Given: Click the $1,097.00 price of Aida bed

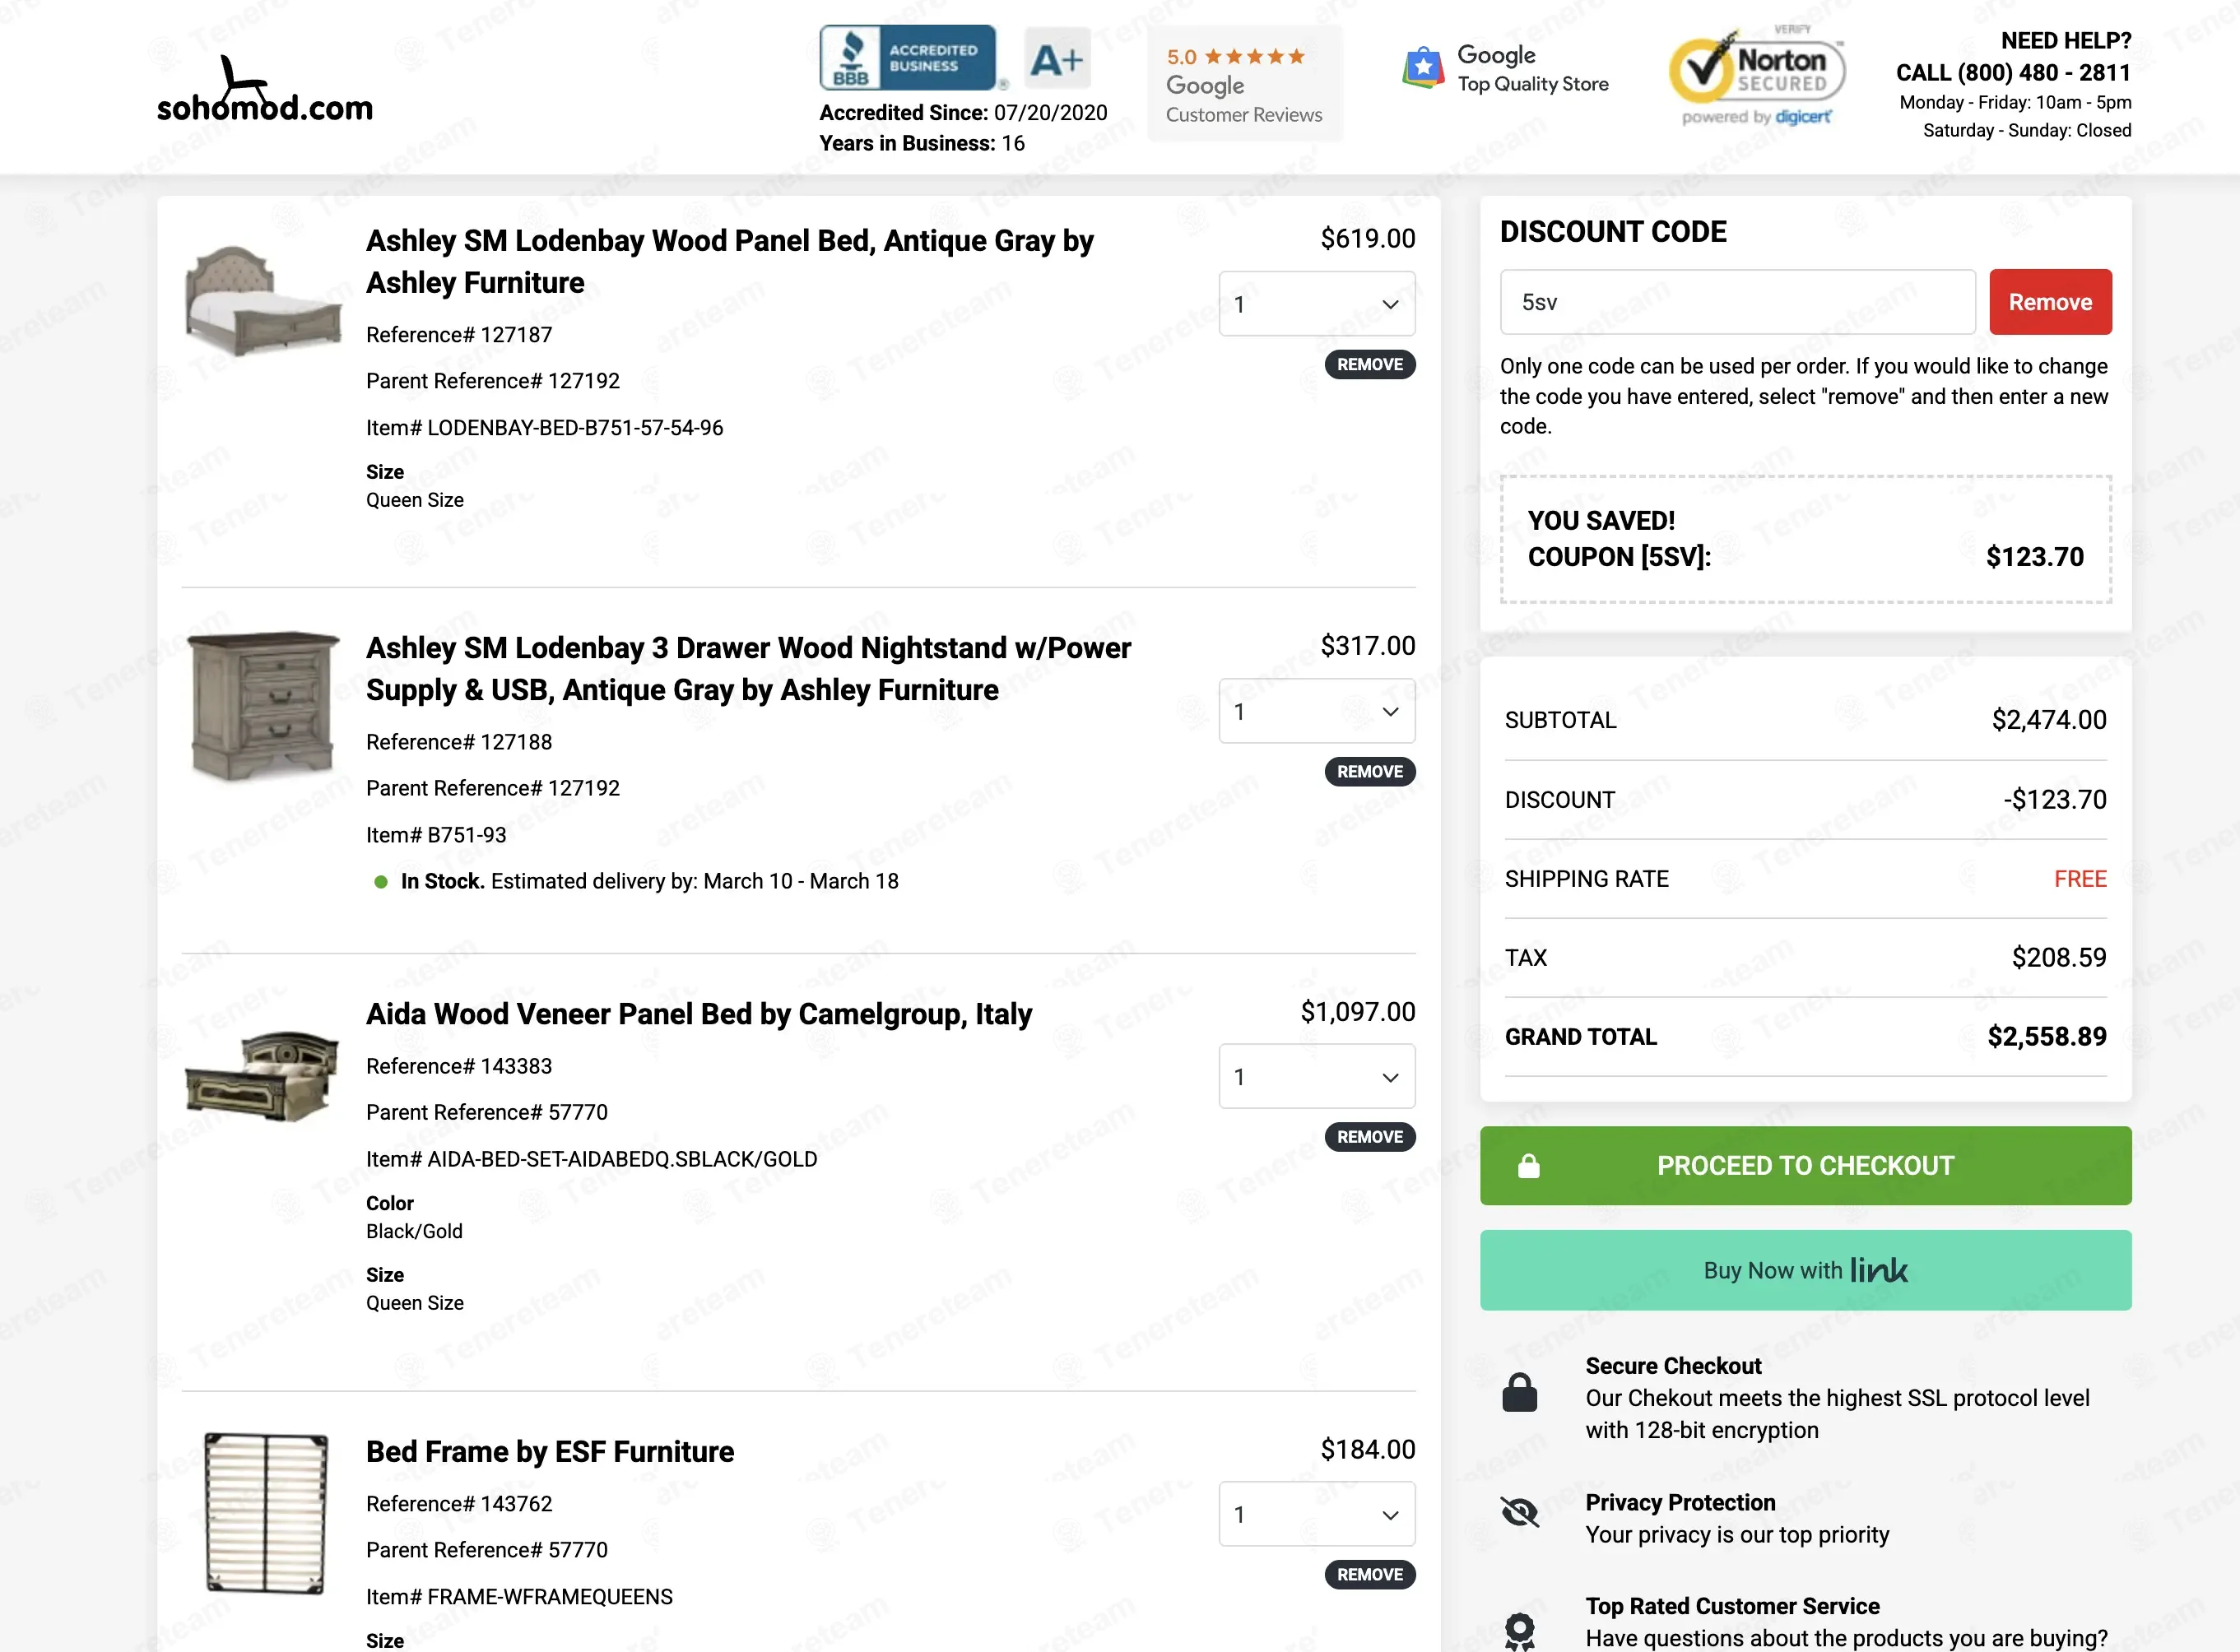Looking at the screenshot, I should [1357, 1012].
